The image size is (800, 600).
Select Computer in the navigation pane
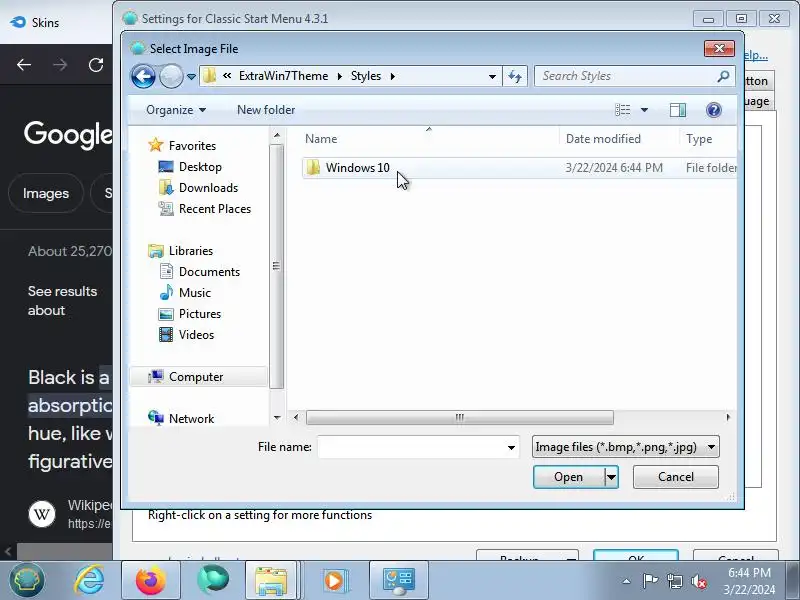pyautogui.click(x=196, y=377)
